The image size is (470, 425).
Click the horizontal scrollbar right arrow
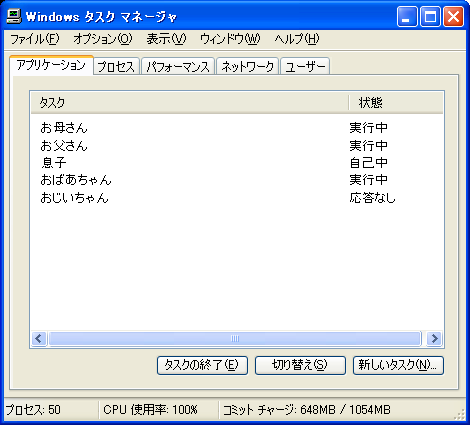pos(434,339)
